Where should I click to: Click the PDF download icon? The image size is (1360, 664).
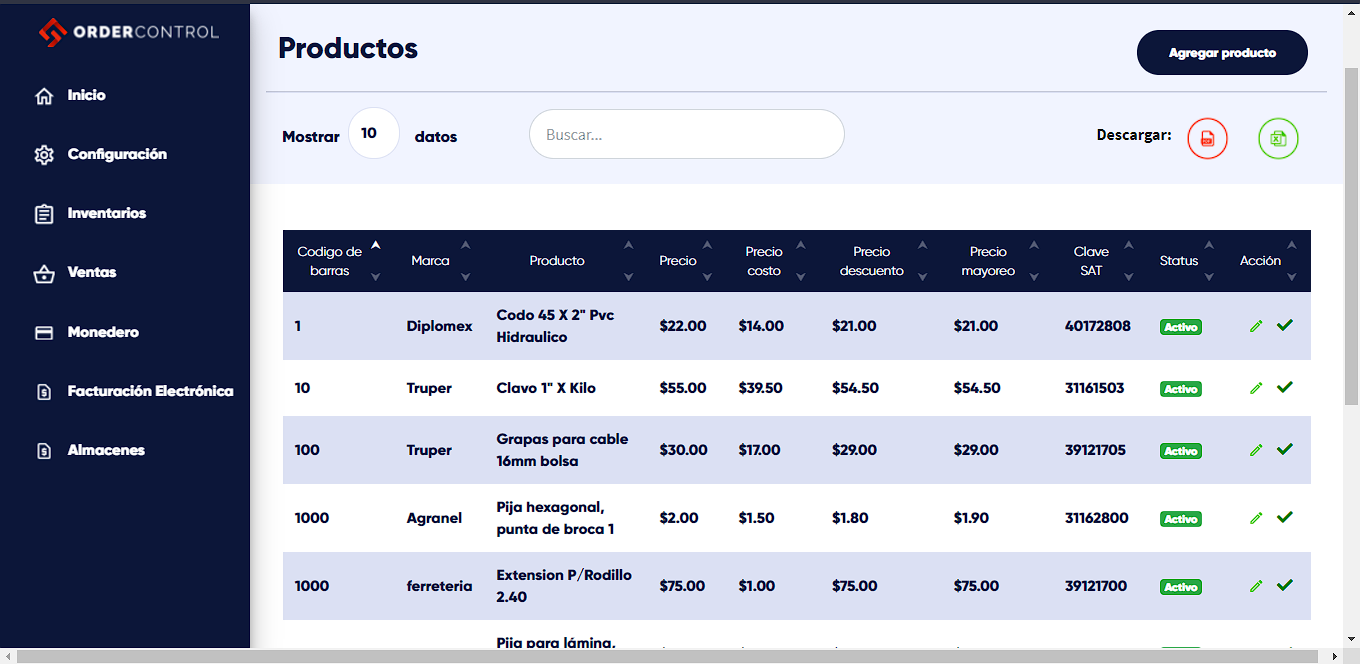(x=1207, y=138)
